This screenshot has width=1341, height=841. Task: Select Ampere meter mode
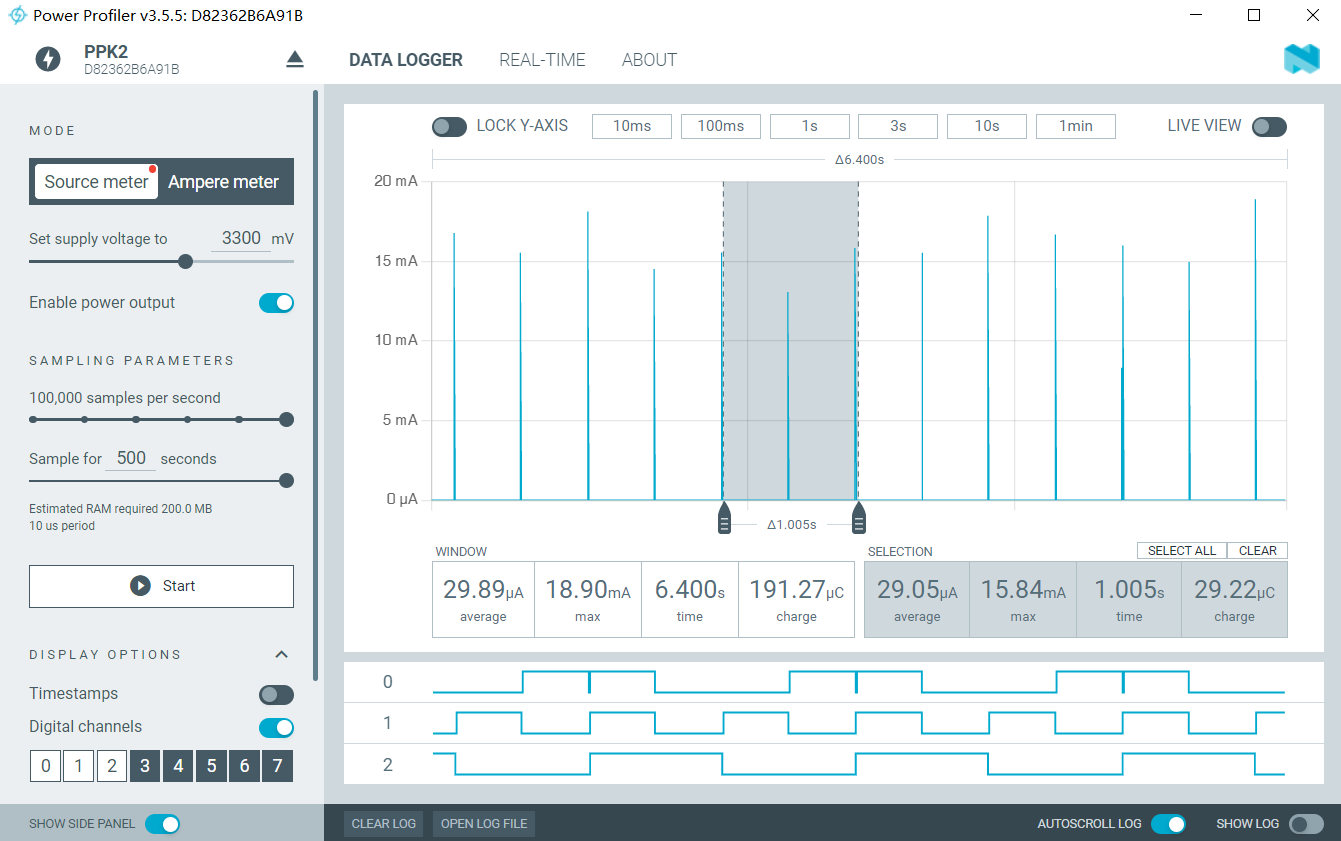tap(224, 182)
